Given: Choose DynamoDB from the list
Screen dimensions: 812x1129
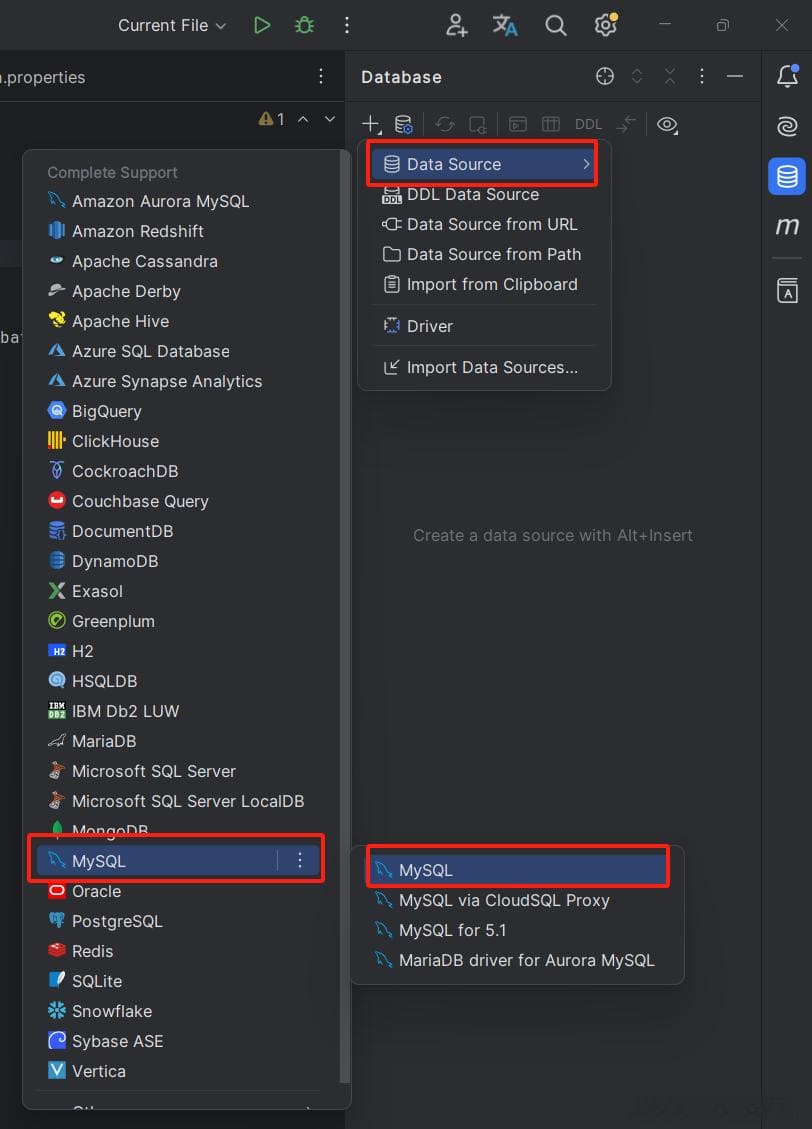Looking at the screenshot, I should 178,561.
